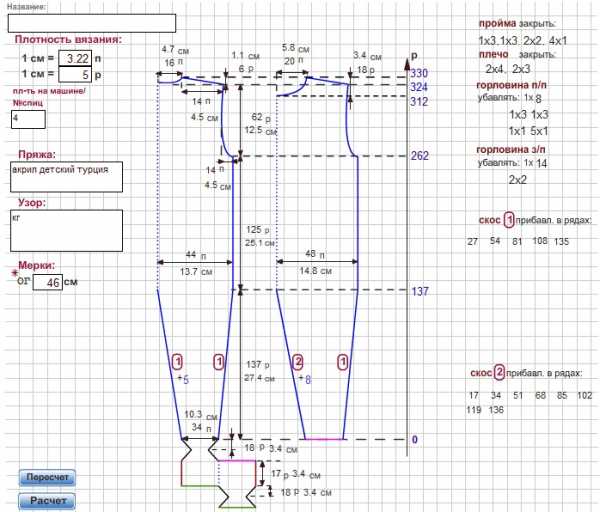
Task: Focus the Название text field
Action: pos(92,23)
